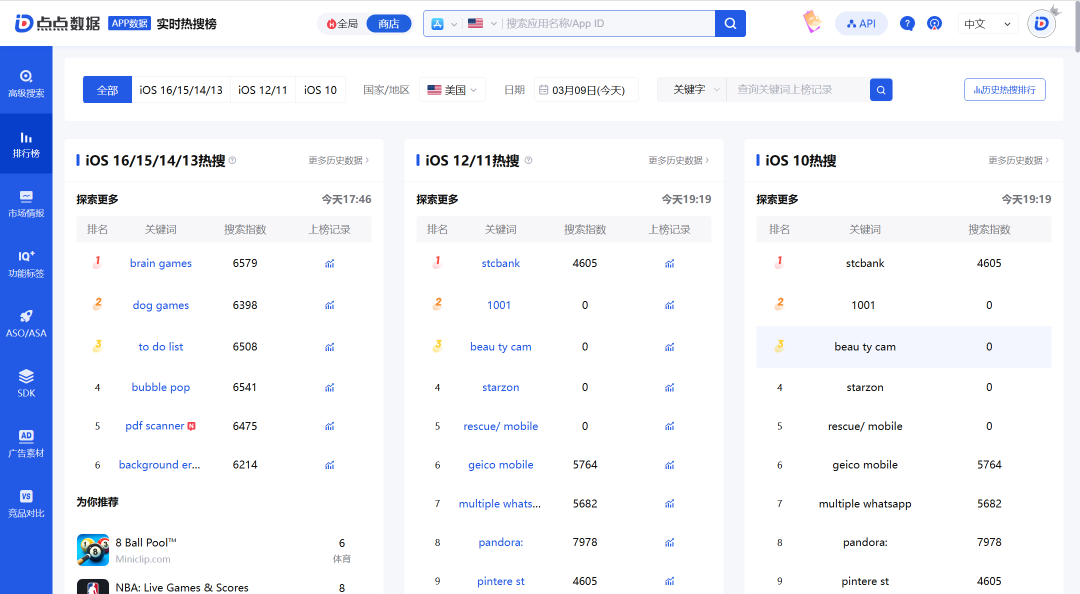
Task: Open pdf scanner keyword link
Action: (155, 426)
